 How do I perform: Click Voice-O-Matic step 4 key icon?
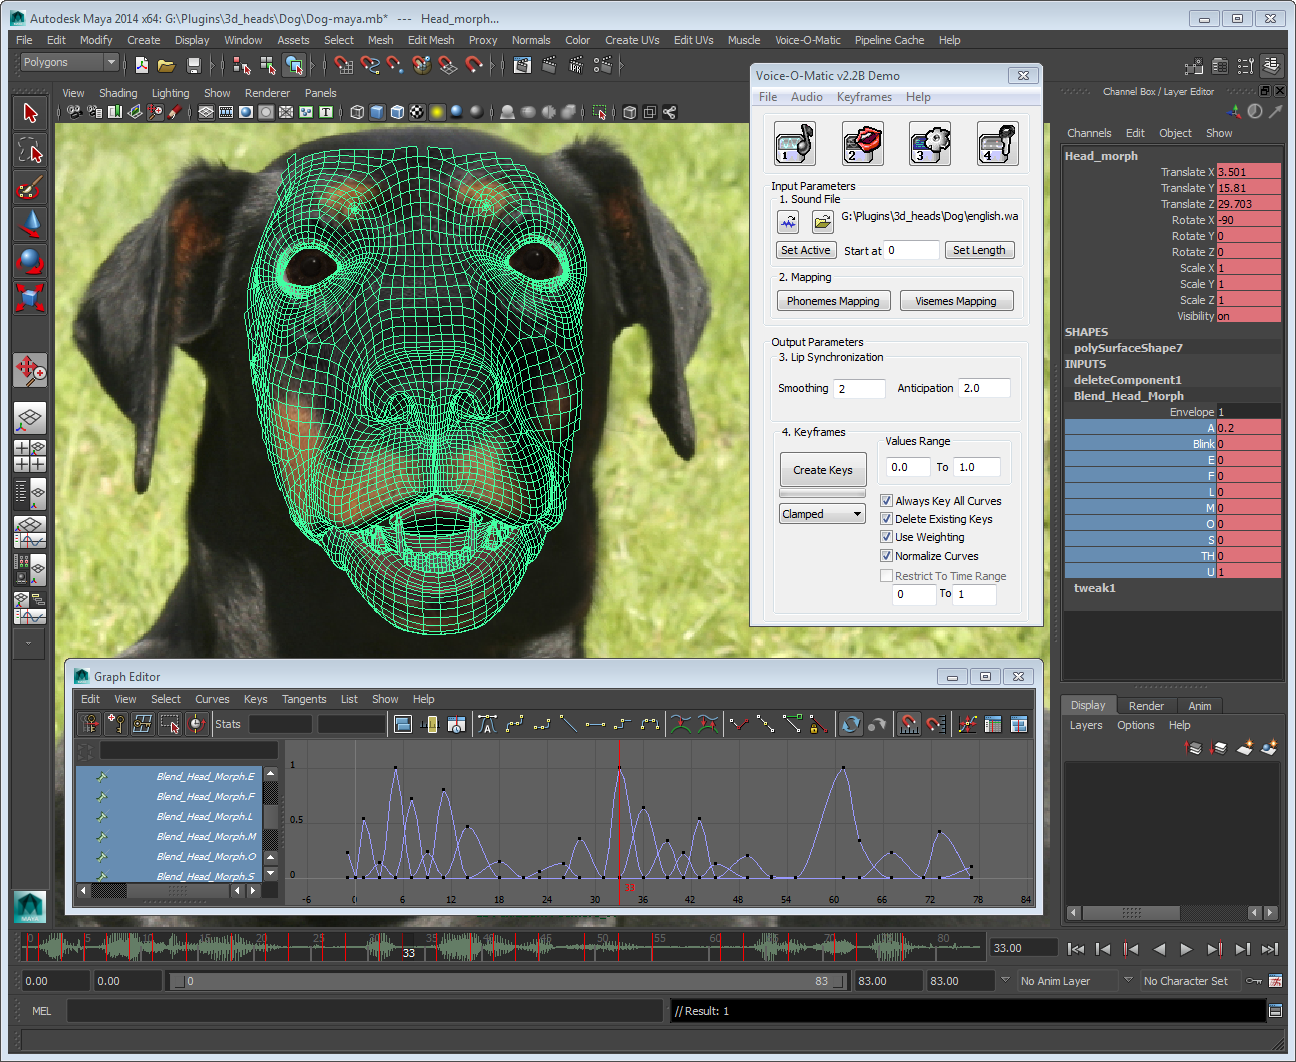click(997, 144)
